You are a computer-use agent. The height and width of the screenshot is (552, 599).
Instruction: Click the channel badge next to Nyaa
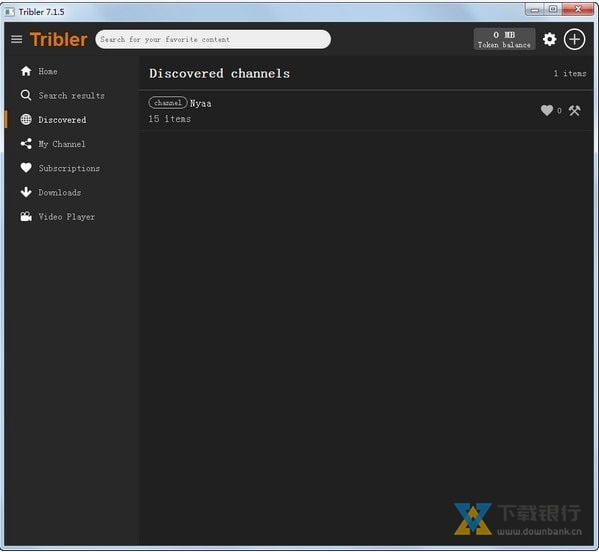click(x=168, y=103)
